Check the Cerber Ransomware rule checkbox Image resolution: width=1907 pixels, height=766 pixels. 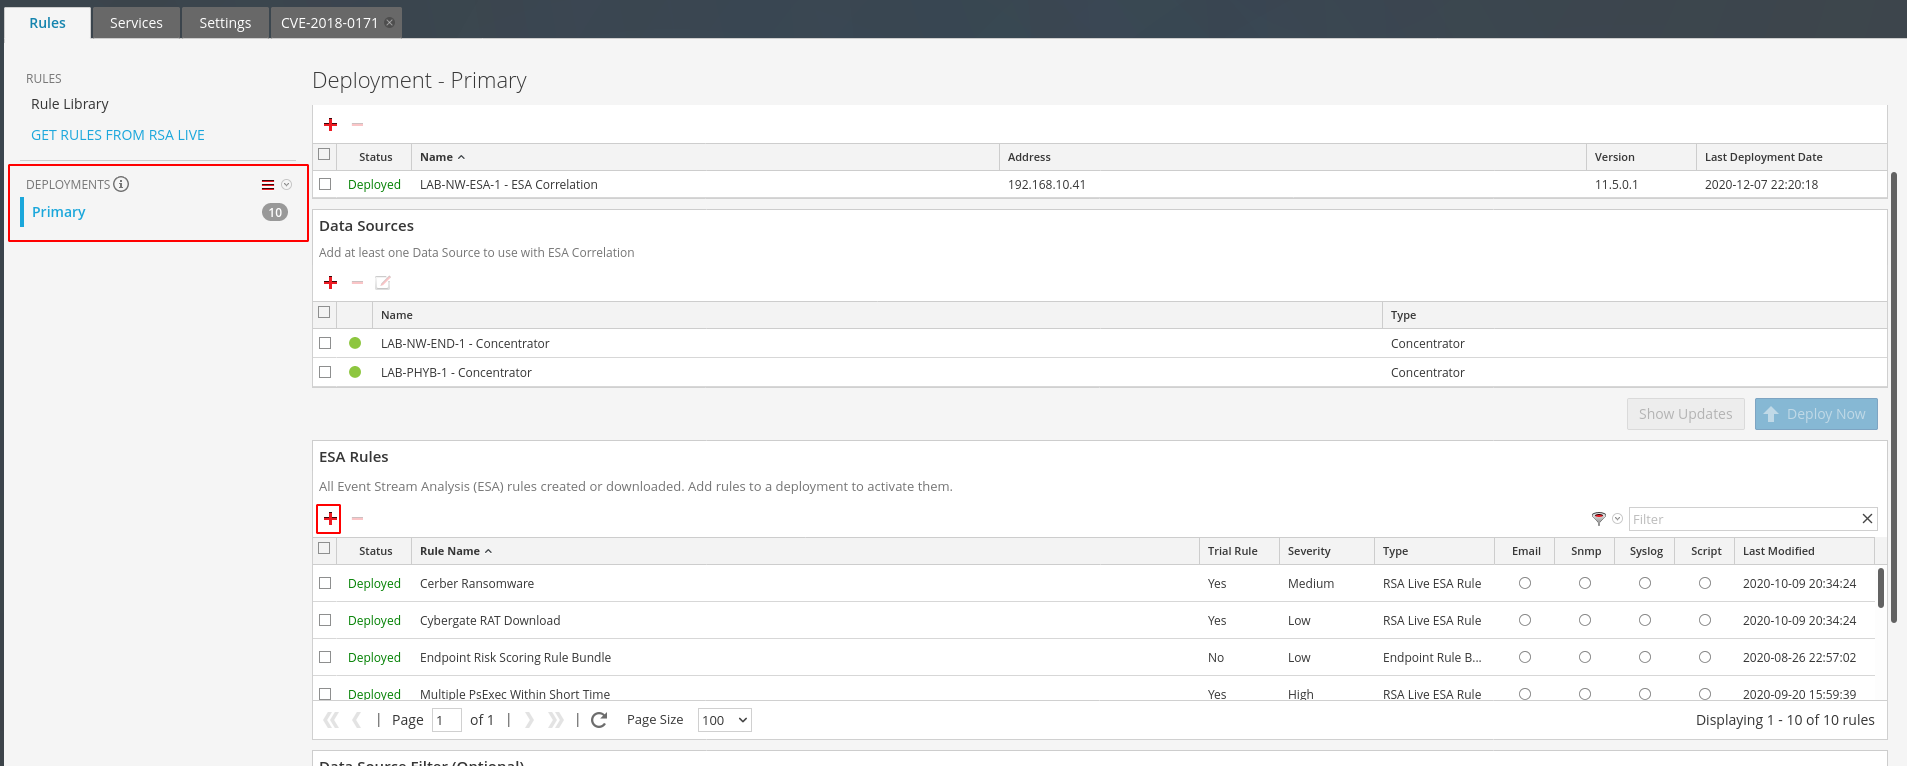point(325,583)
